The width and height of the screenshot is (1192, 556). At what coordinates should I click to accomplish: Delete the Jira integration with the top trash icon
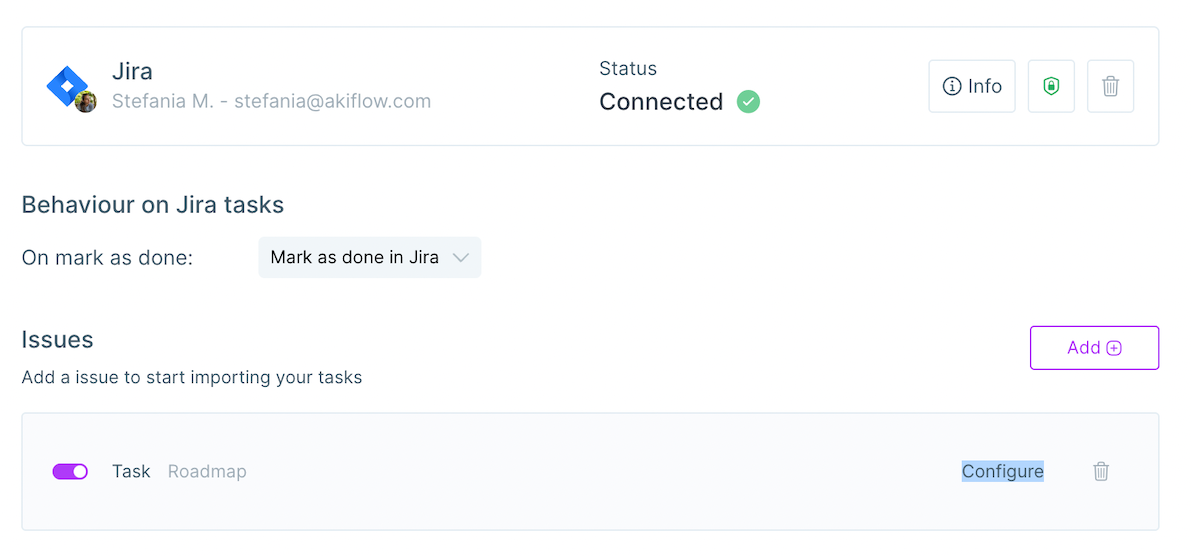(x=1111, y=87)
